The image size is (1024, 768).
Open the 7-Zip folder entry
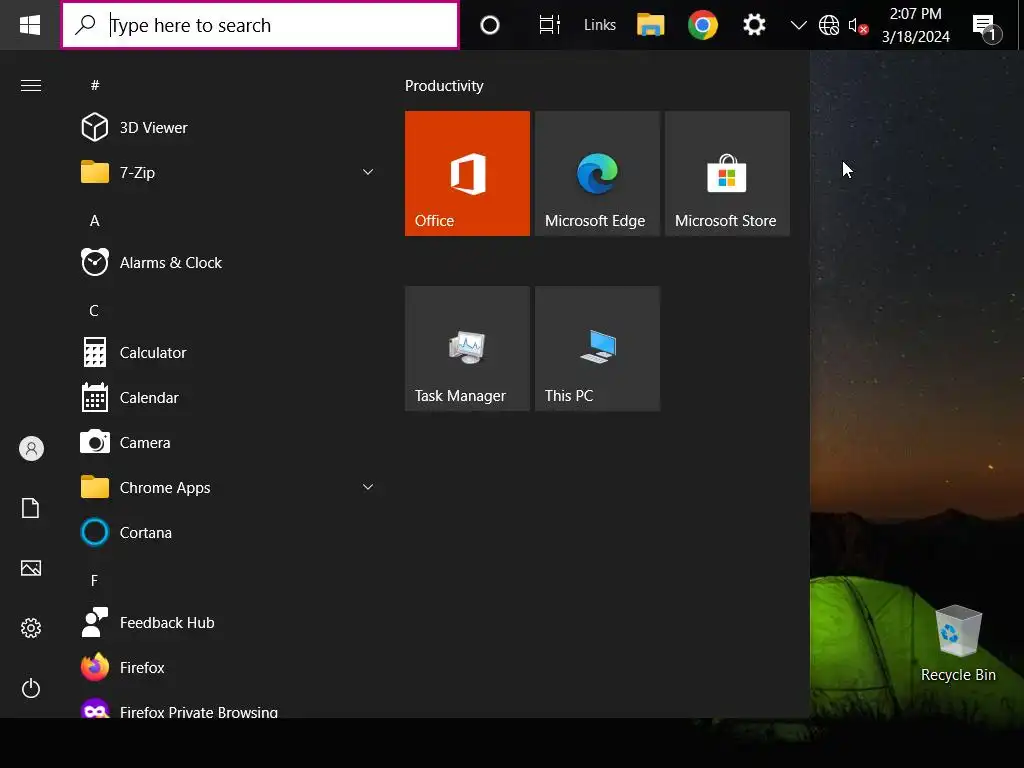coord(227,172)
